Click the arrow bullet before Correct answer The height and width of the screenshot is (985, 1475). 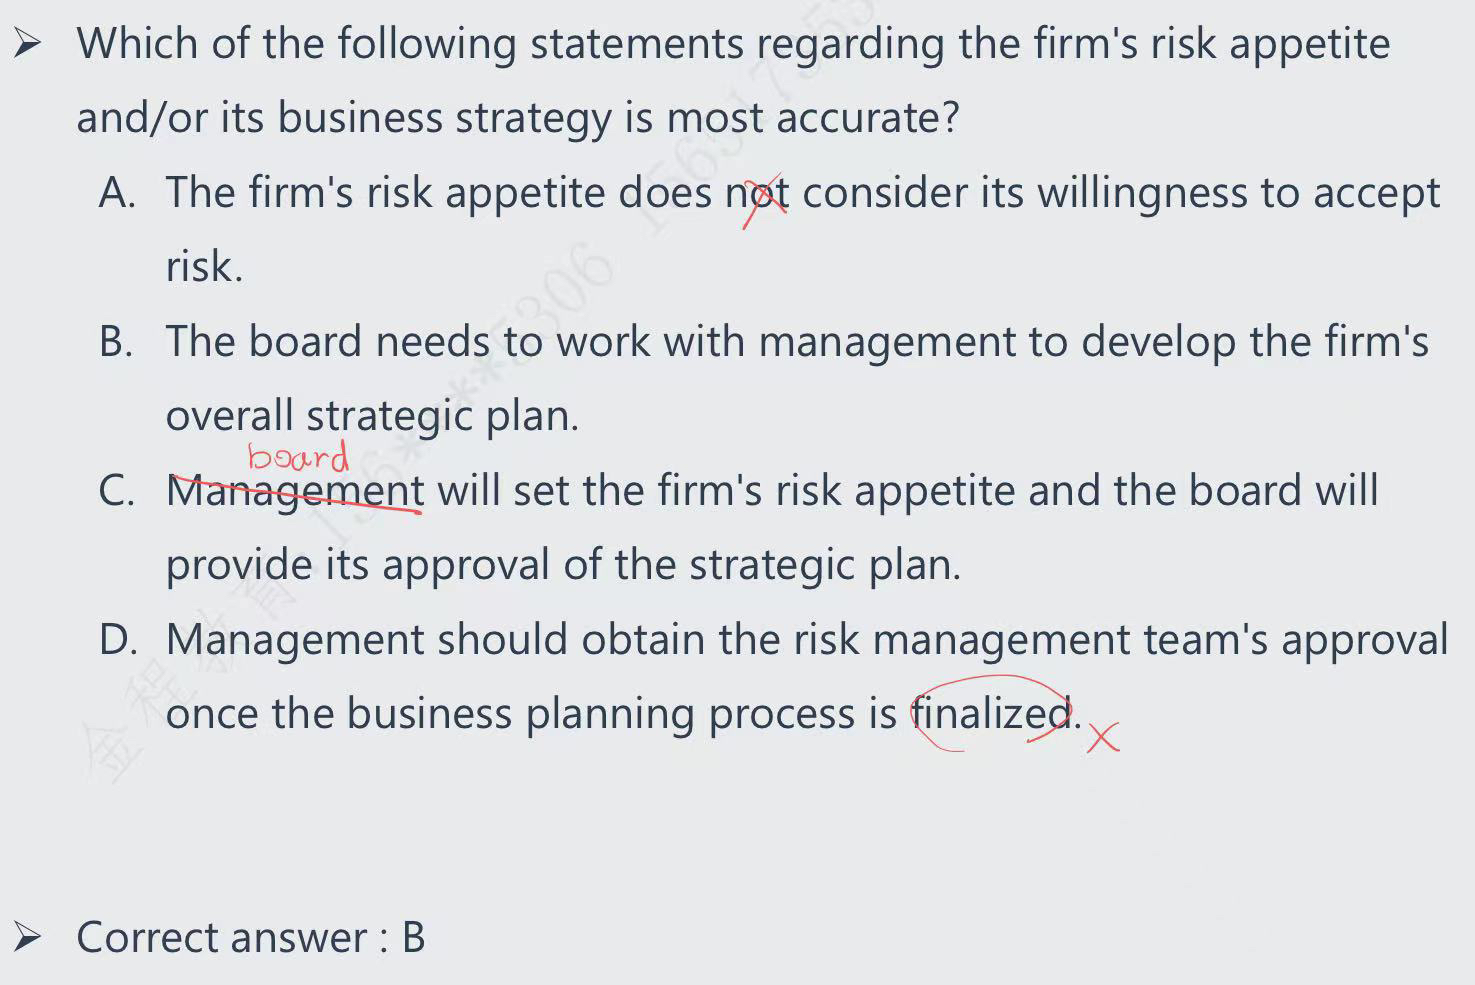(x=28, y=938)
